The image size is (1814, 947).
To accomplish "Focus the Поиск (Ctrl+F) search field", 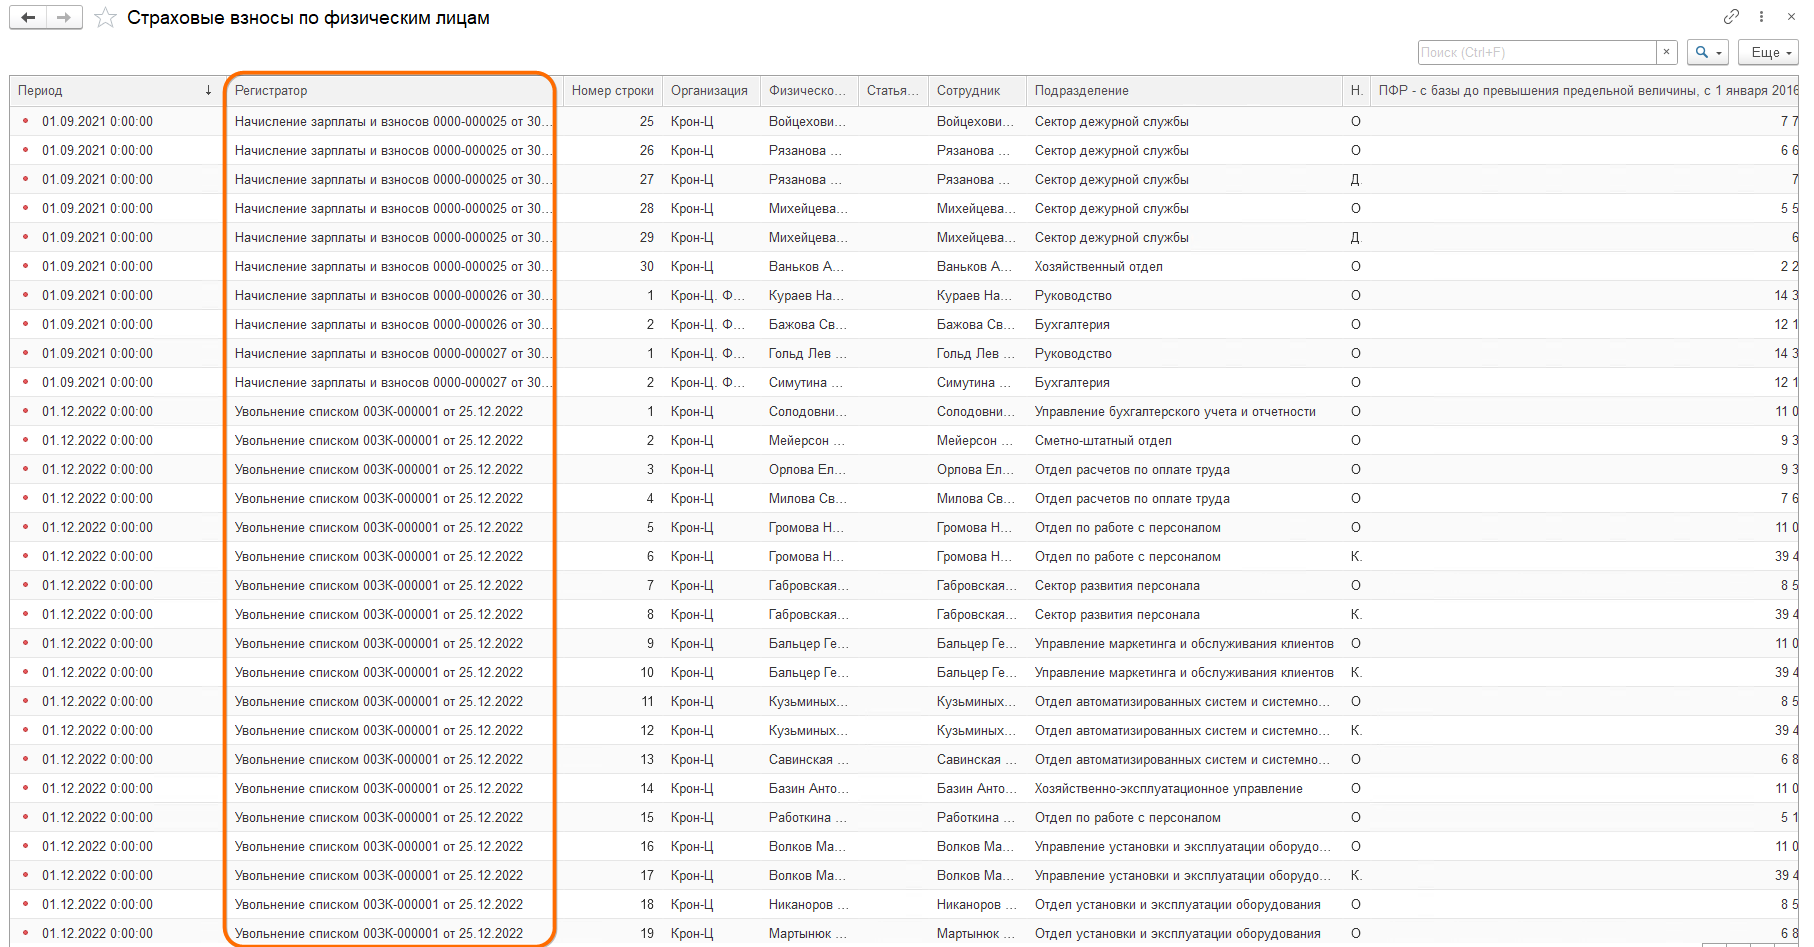I will click(1536, 52).
